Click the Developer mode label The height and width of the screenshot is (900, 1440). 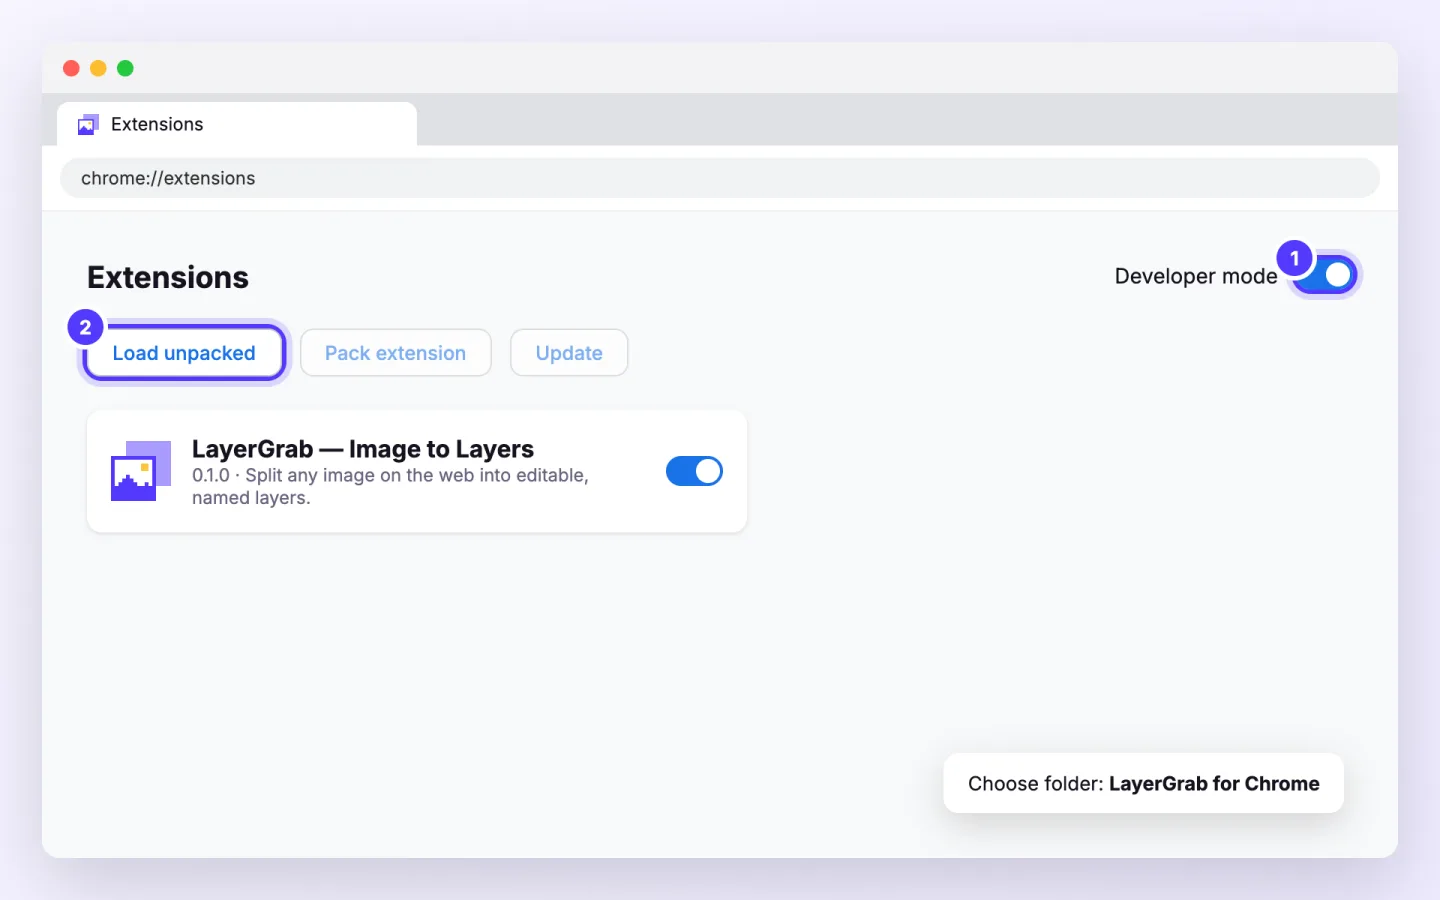(x=1196, y=276)
